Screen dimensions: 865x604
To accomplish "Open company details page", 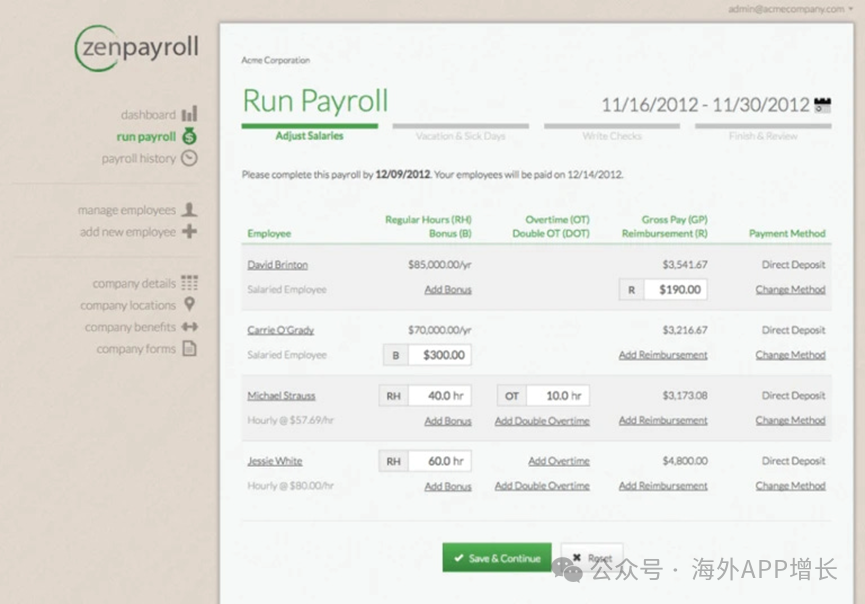I will pyautogui.click(x=134, y=284).
